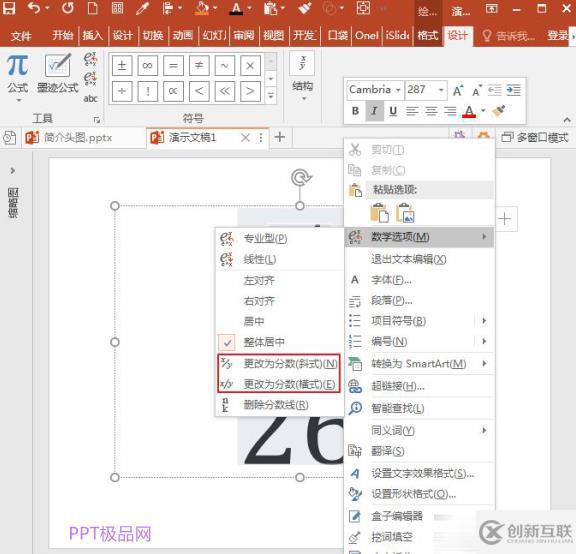Open the 墨迹公式 ink equation tool
Image resolution: width=576 pixels, height=554 pixels.
tap(58, 73)
